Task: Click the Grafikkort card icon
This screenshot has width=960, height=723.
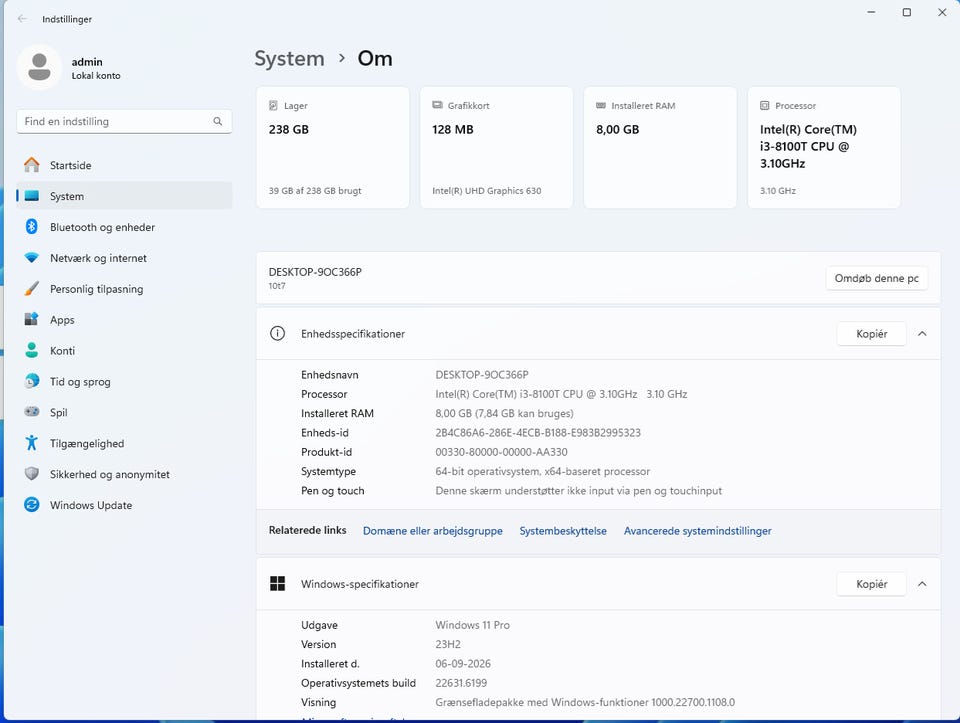Action: point(437,105)
